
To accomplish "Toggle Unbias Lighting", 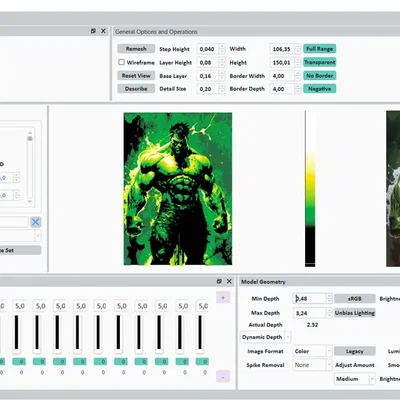I will [355, 313].
